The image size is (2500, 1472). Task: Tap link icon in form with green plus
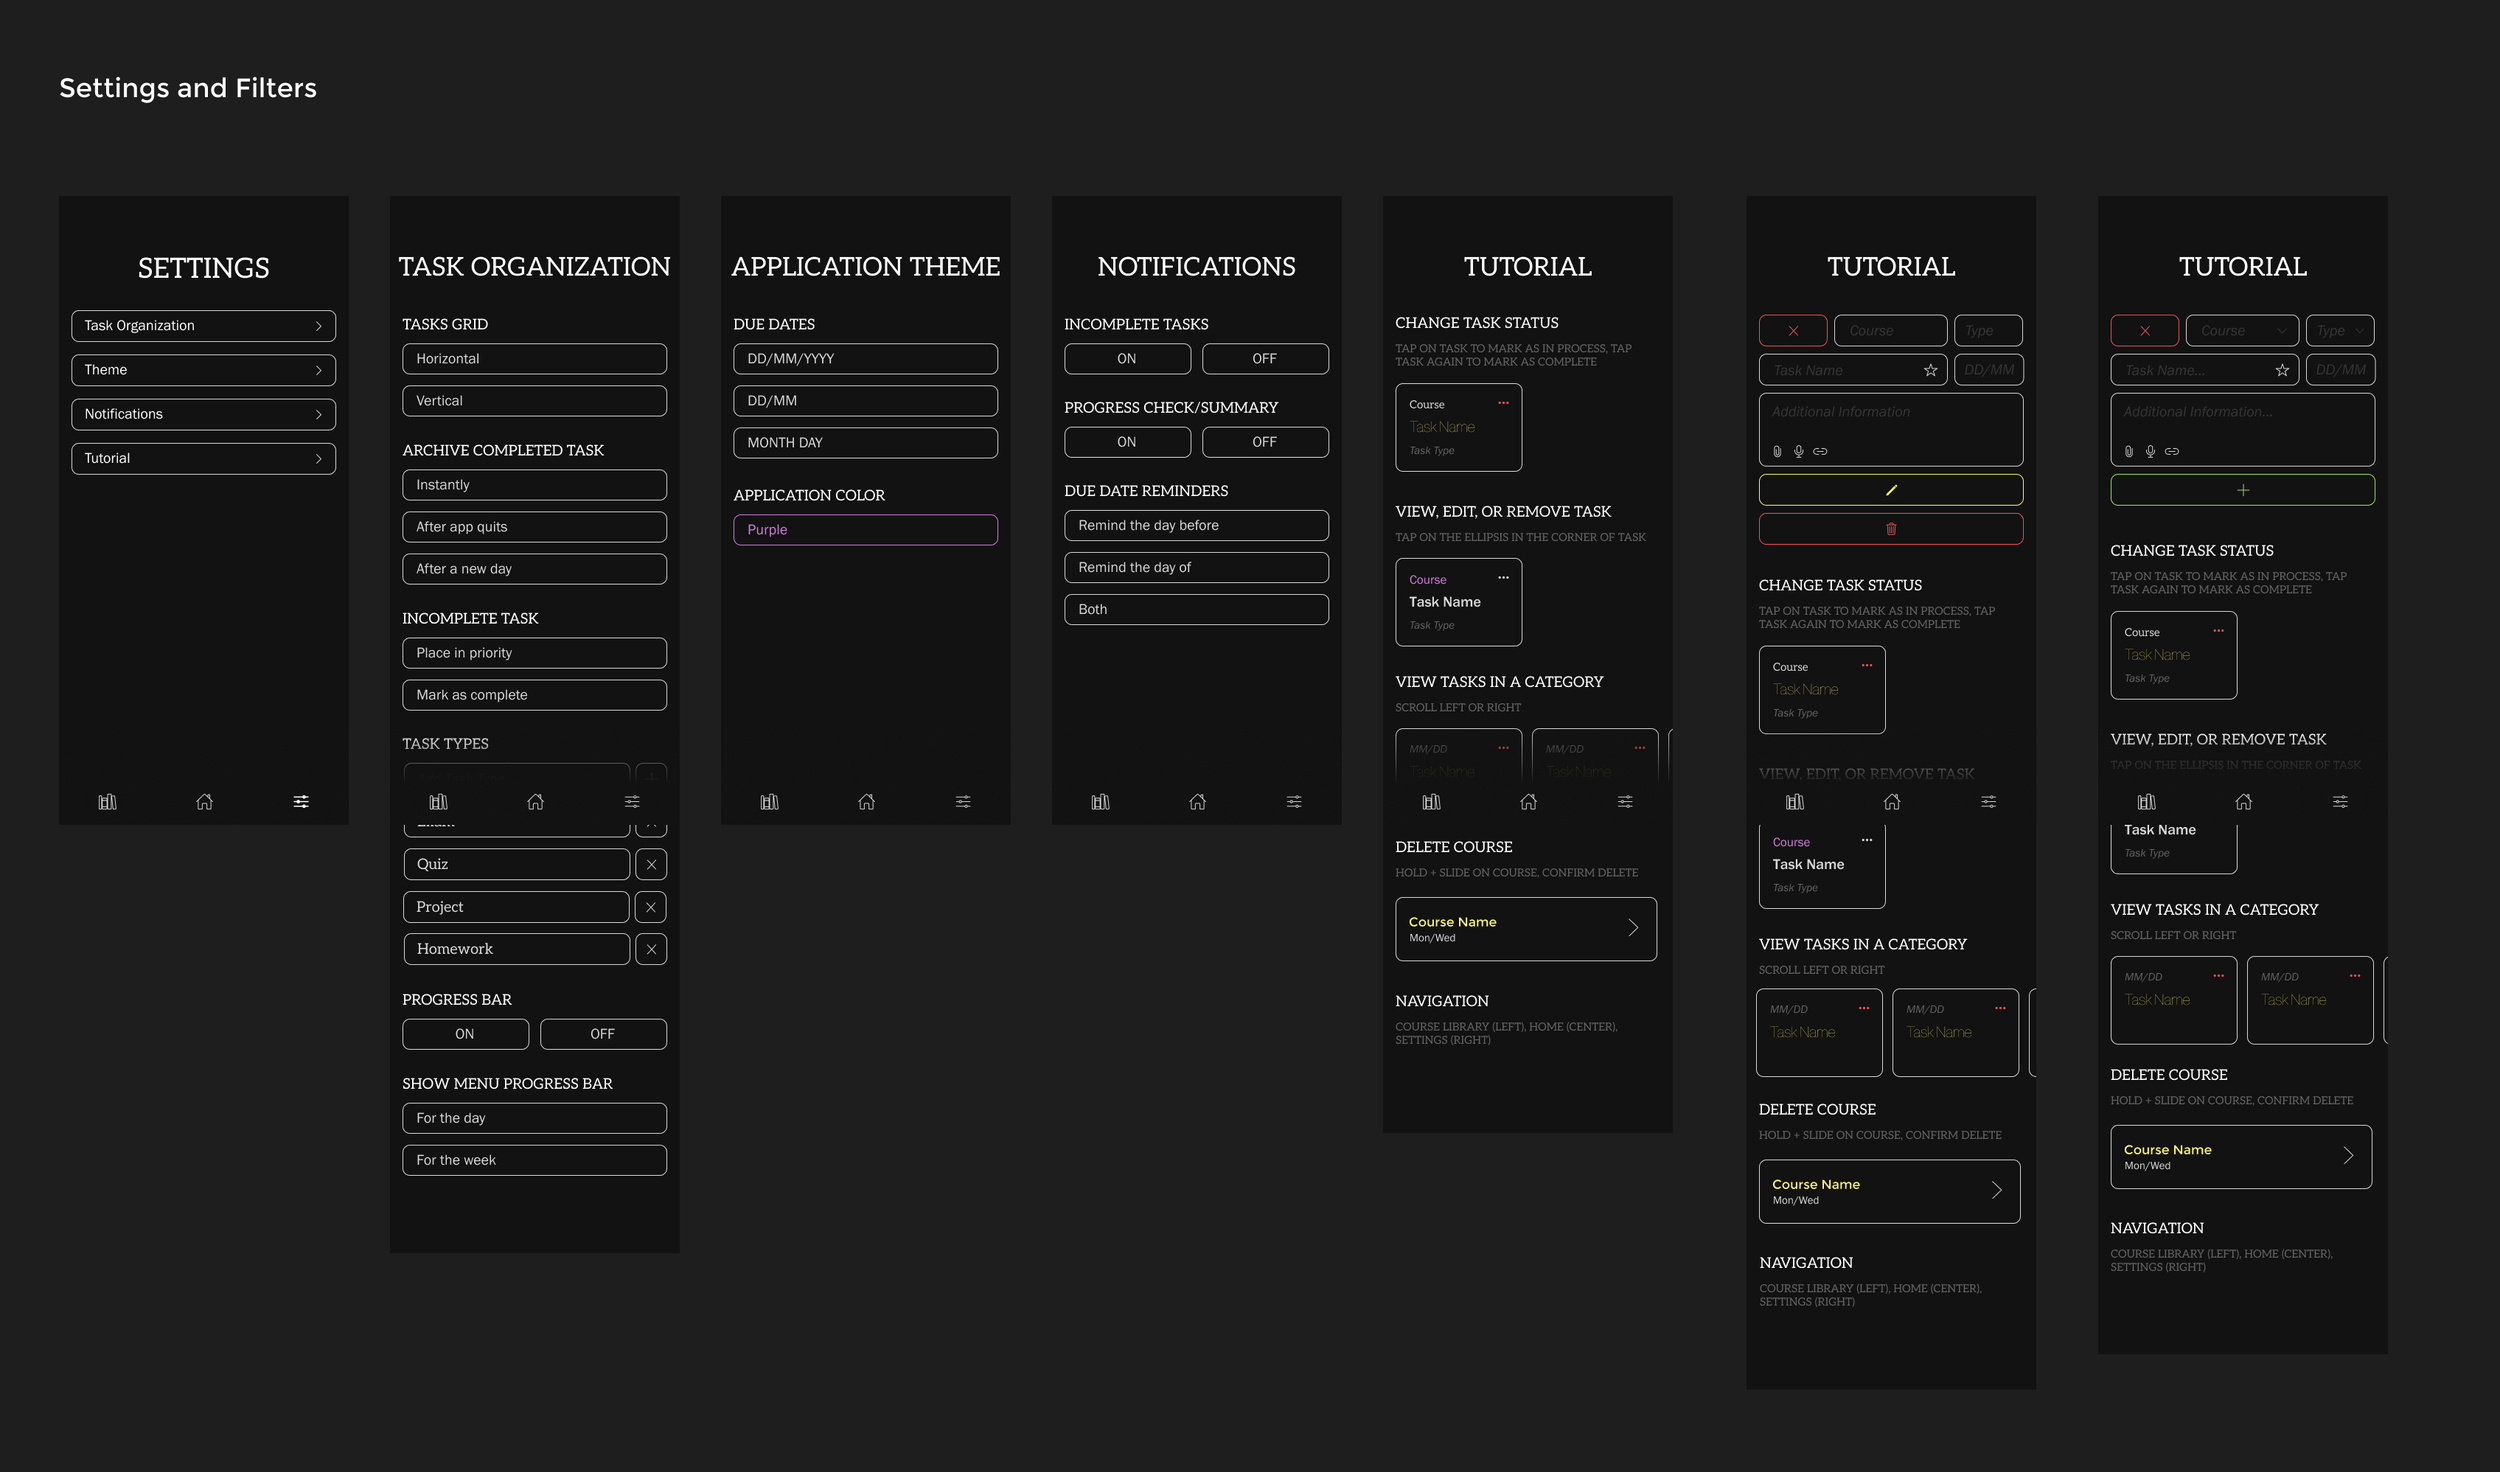pyautogui.click(x=2172, y=451)
